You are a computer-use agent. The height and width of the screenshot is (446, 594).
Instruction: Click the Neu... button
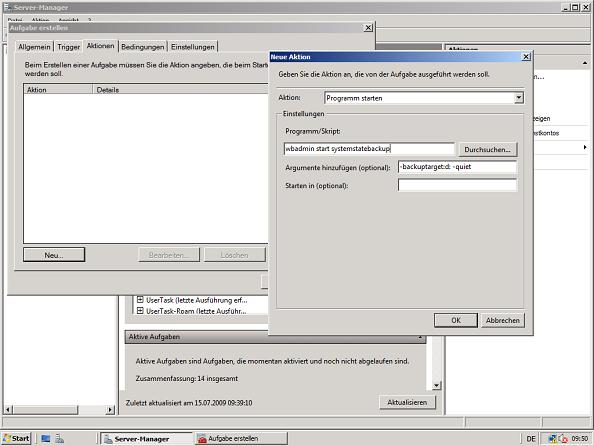coord(54,255)
